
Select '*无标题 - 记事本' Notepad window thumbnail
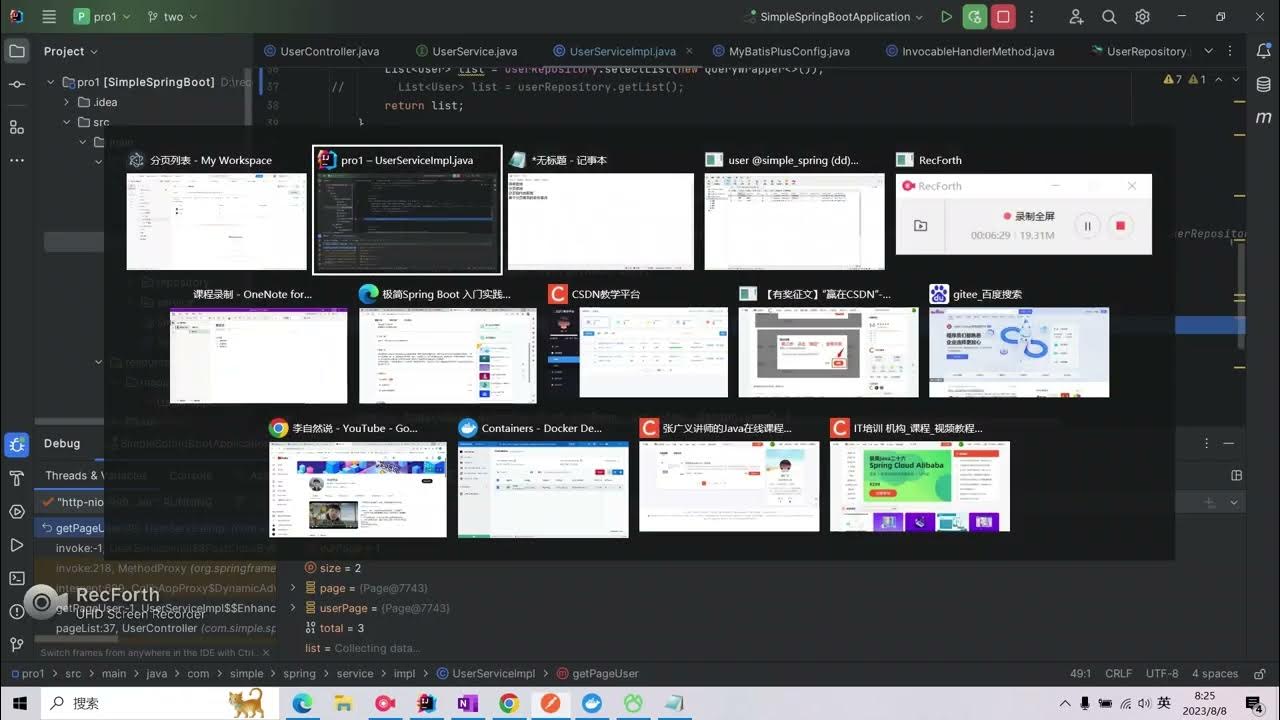600,211
